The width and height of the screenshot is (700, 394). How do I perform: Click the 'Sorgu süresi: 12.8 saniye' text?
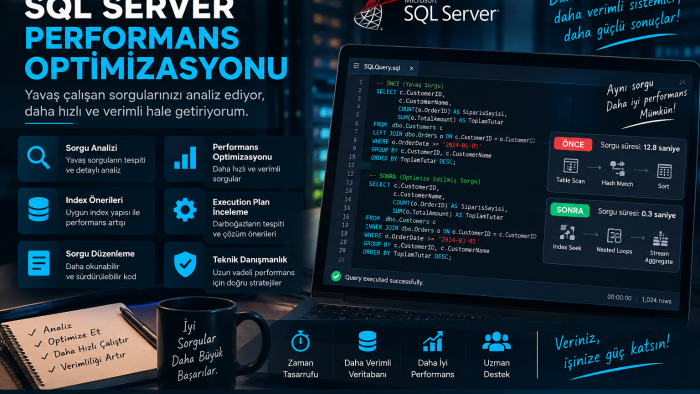[640, 147]
